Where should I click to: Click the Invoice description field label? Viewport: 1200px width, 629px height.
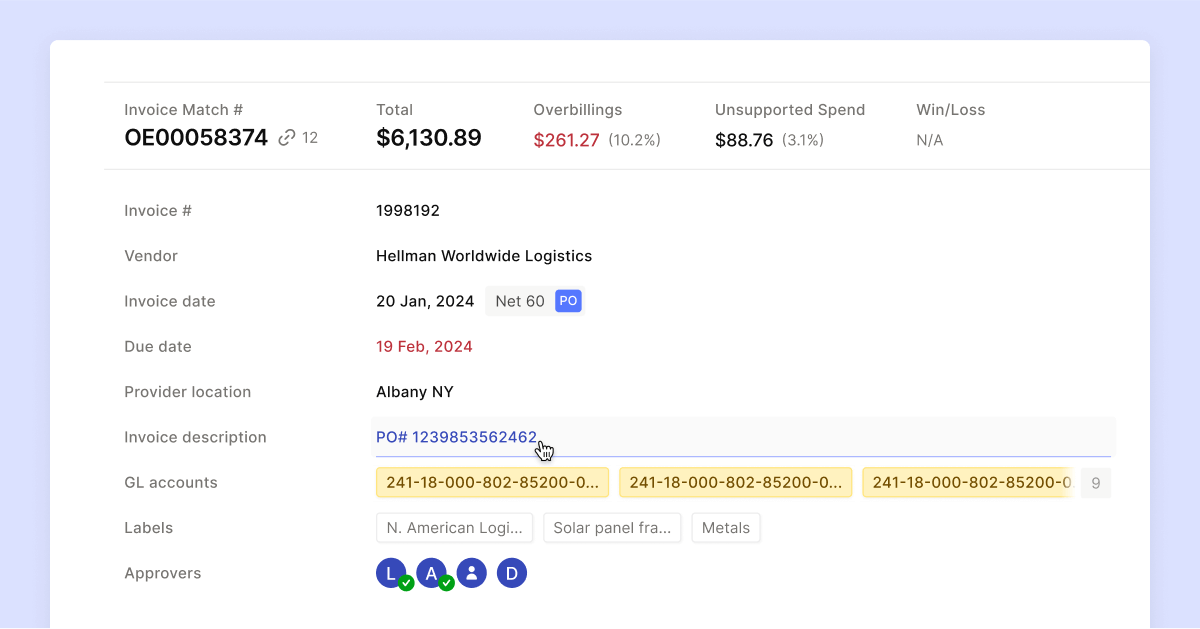click(195, 437)
